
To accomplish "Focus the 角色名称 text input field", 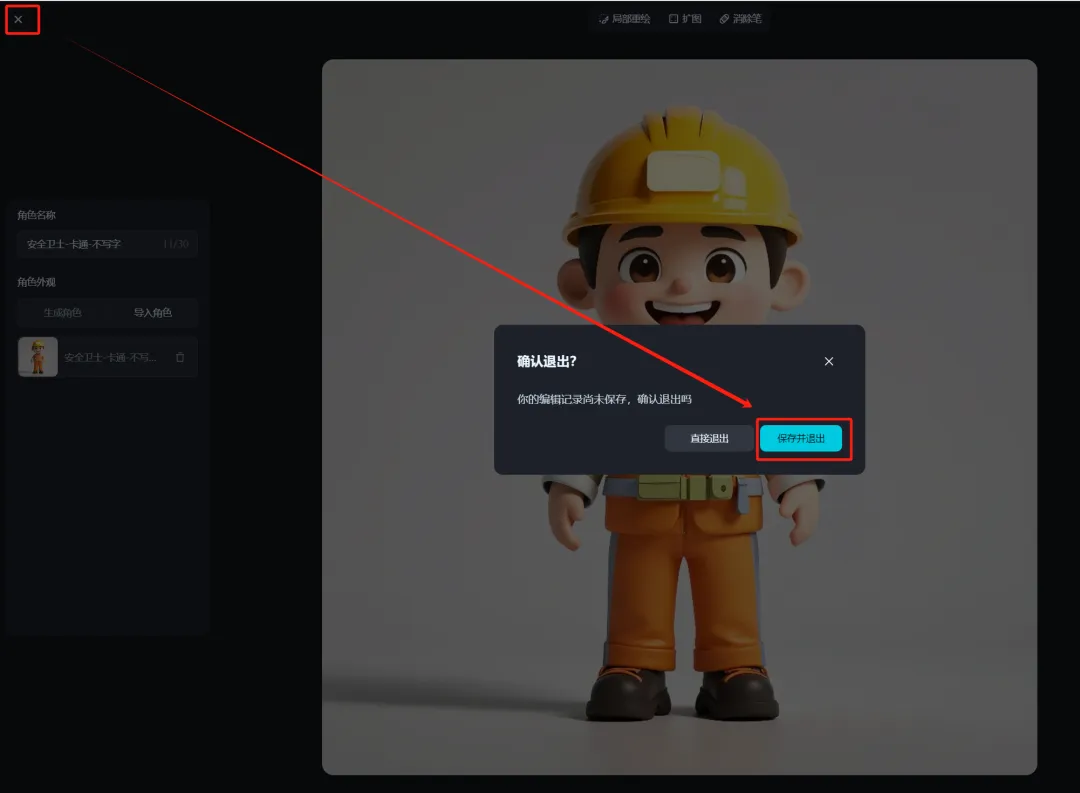I will click(90, 244).
